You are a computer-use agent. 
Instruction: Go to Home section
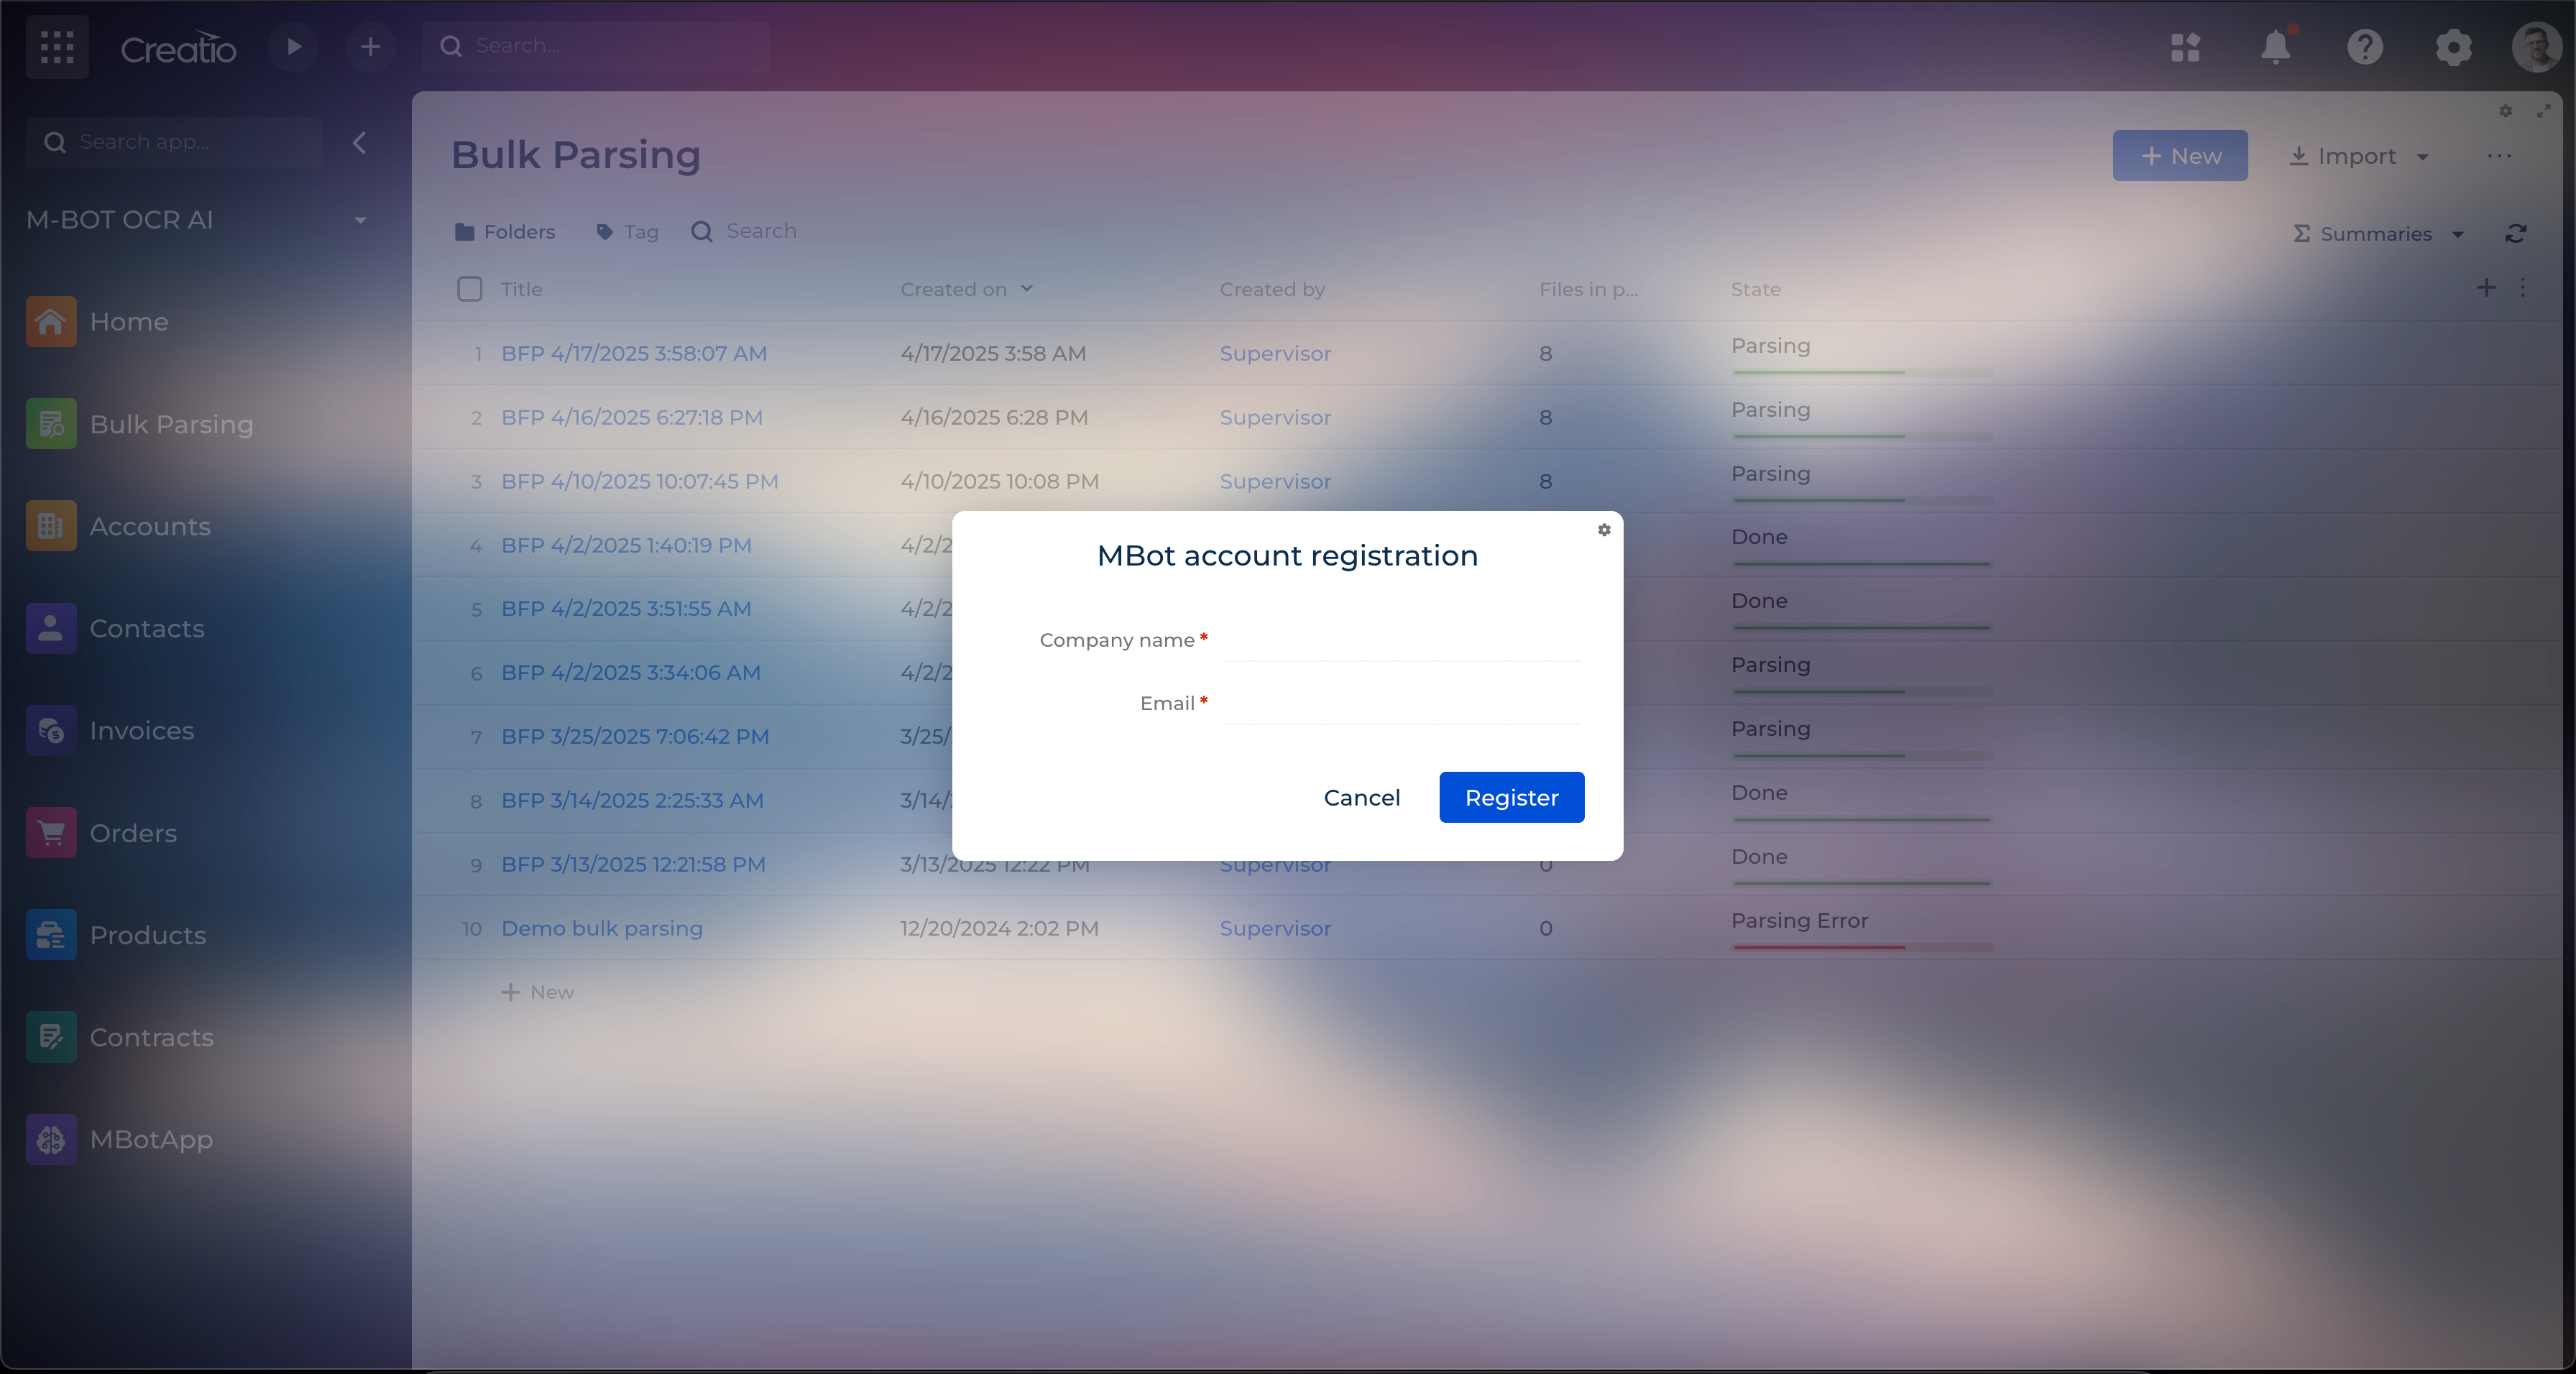tap(98, 322)
